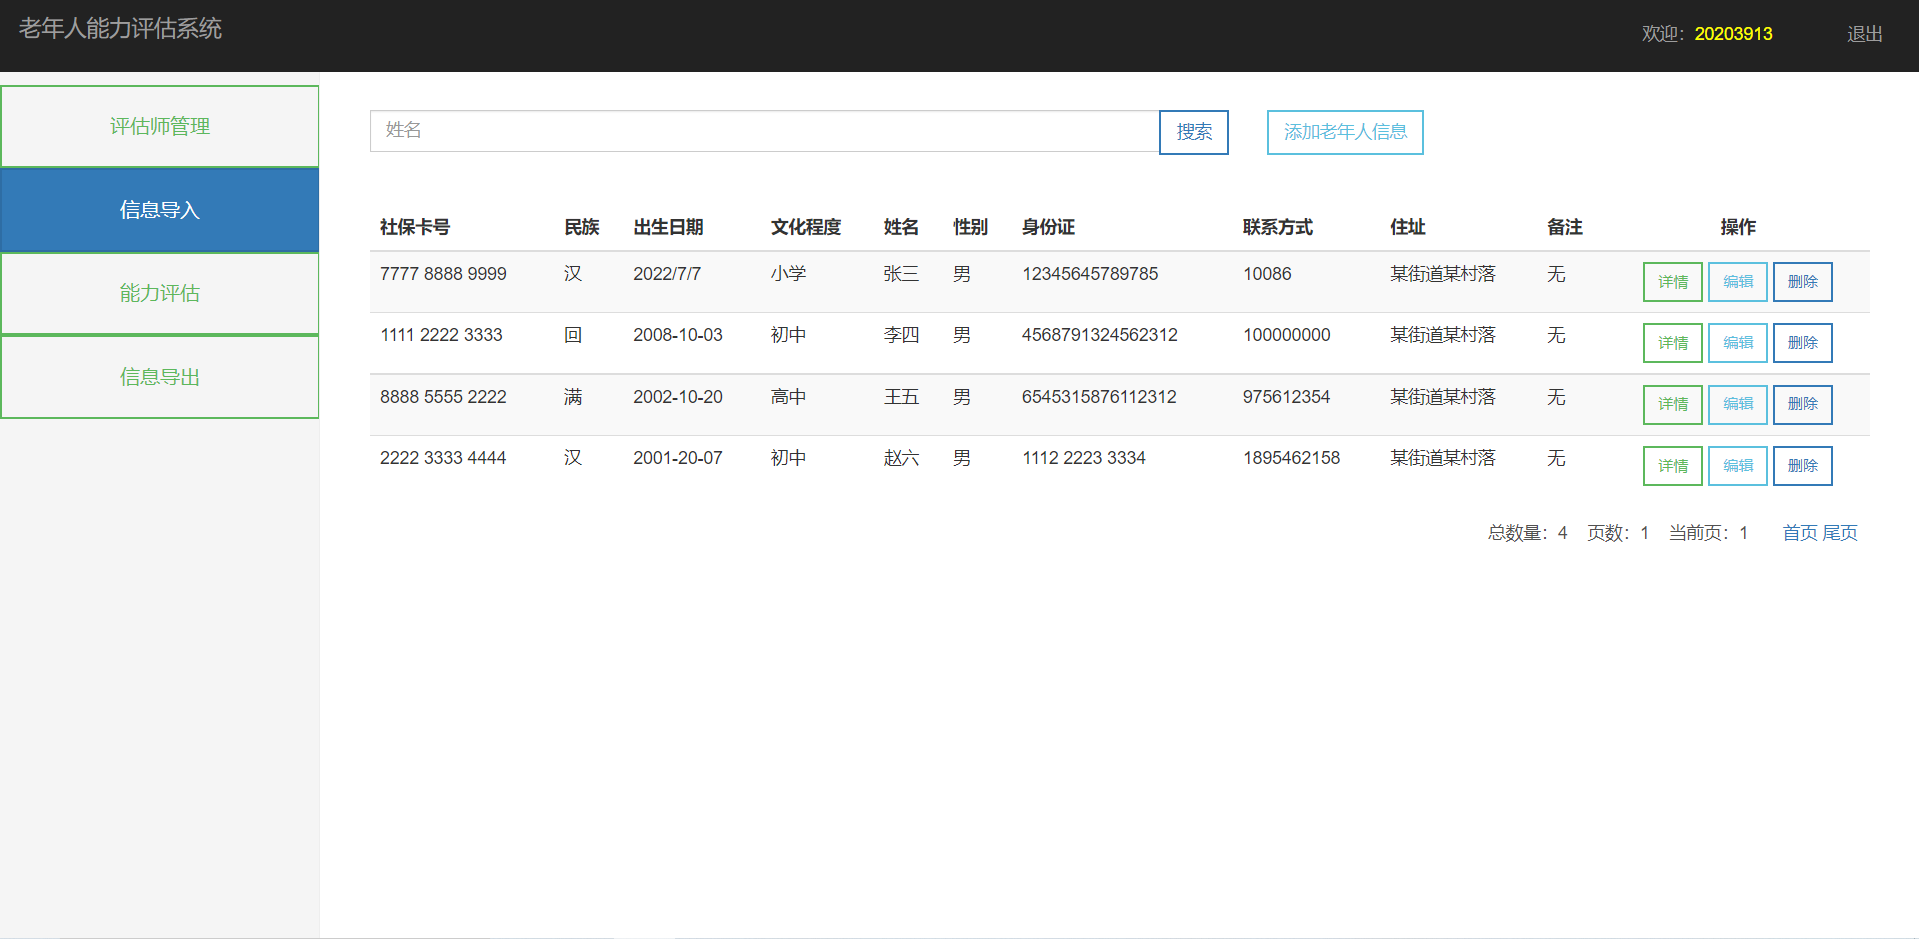
Task: Click the username 20203913
Action: [x=1733, y=34]
